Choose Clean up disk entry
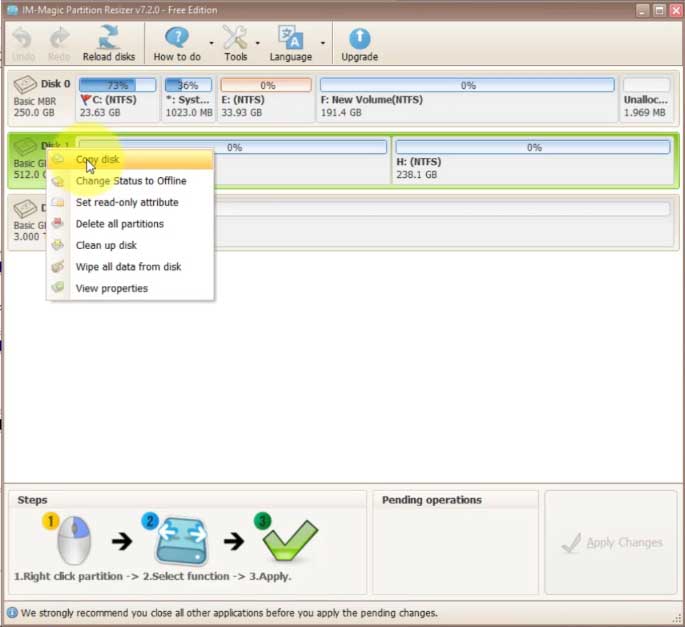Viewport: 685px width, 627px height. tap(130, 245)
